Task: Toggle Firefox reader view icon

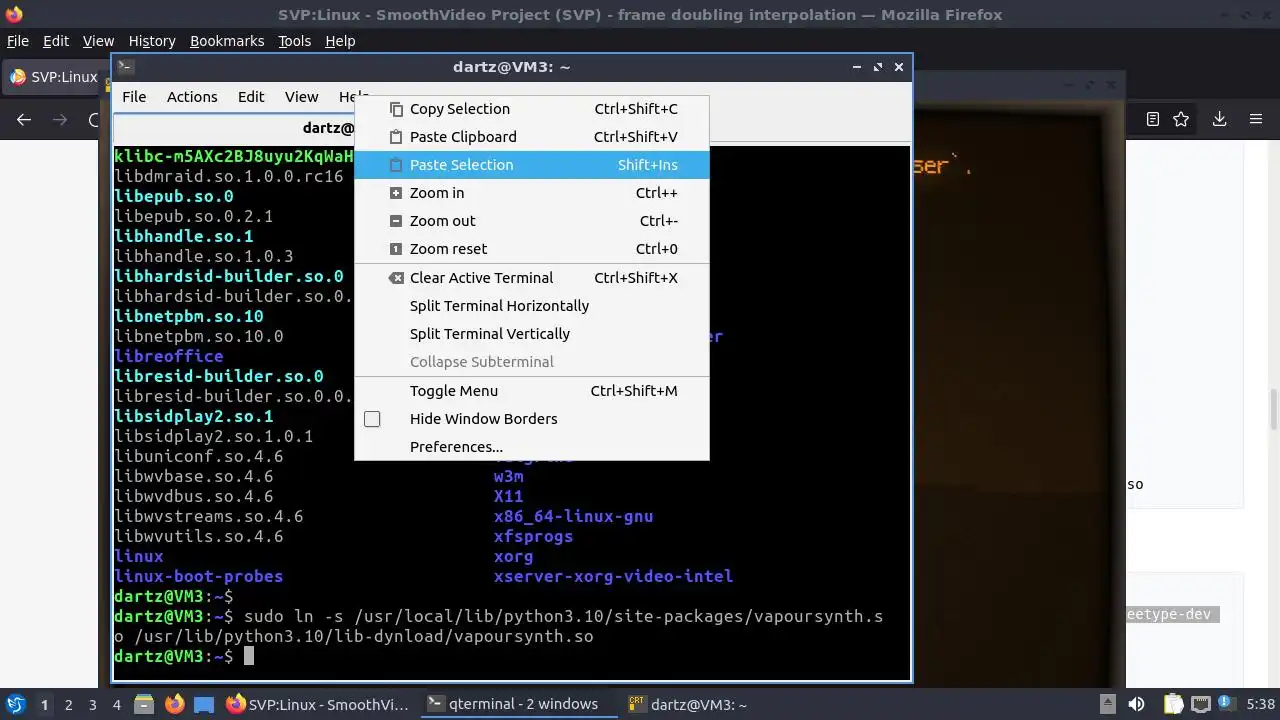Action: click(1153, 119)
